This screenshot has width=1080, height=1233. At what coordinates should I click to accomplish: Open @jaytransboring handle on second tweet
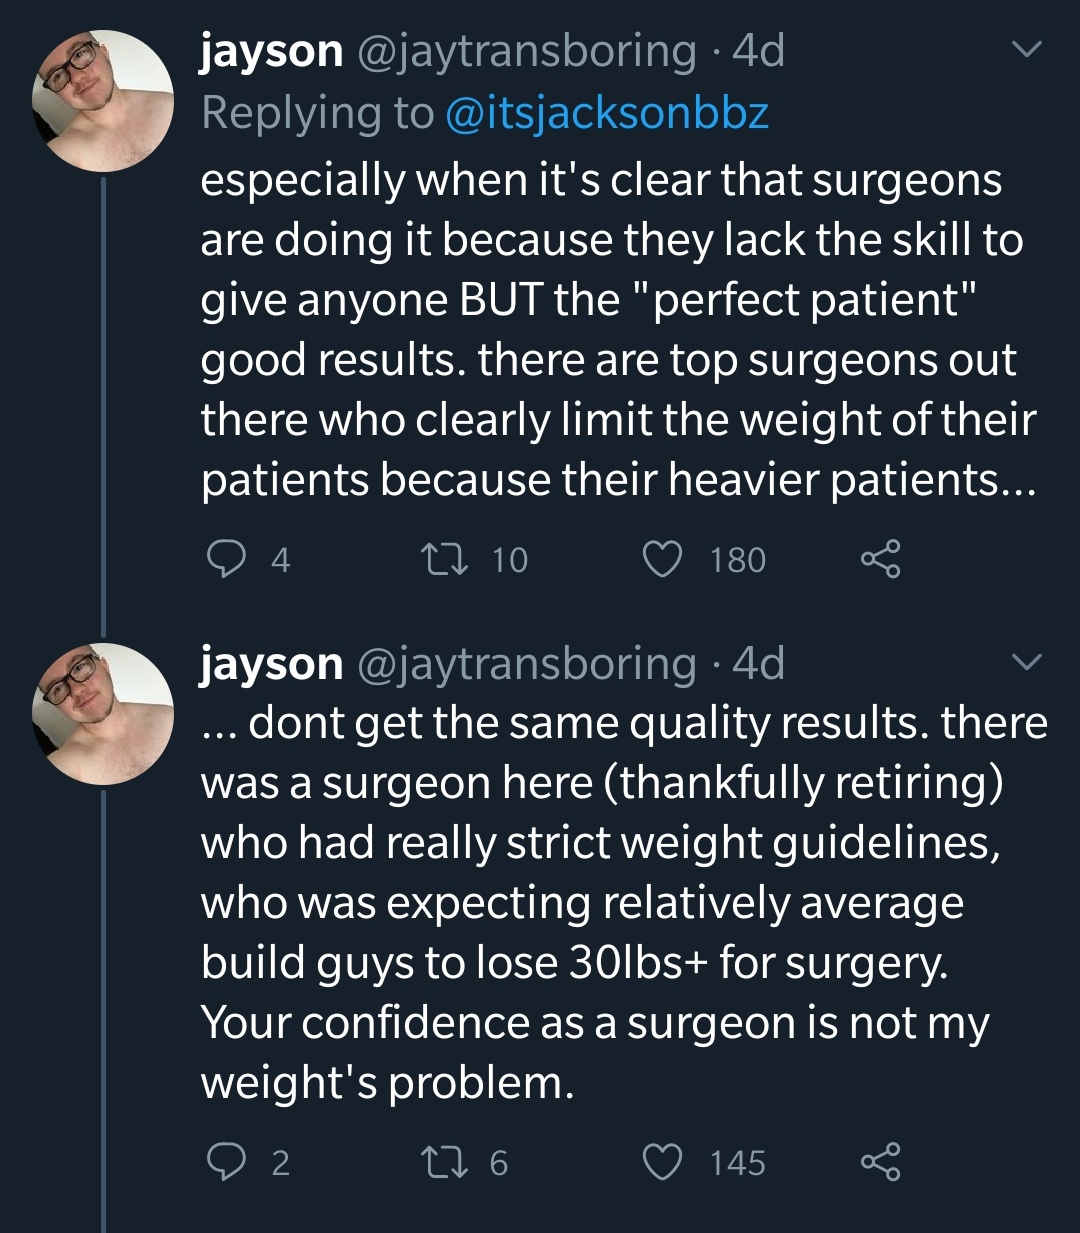click(x=527, y=664)
